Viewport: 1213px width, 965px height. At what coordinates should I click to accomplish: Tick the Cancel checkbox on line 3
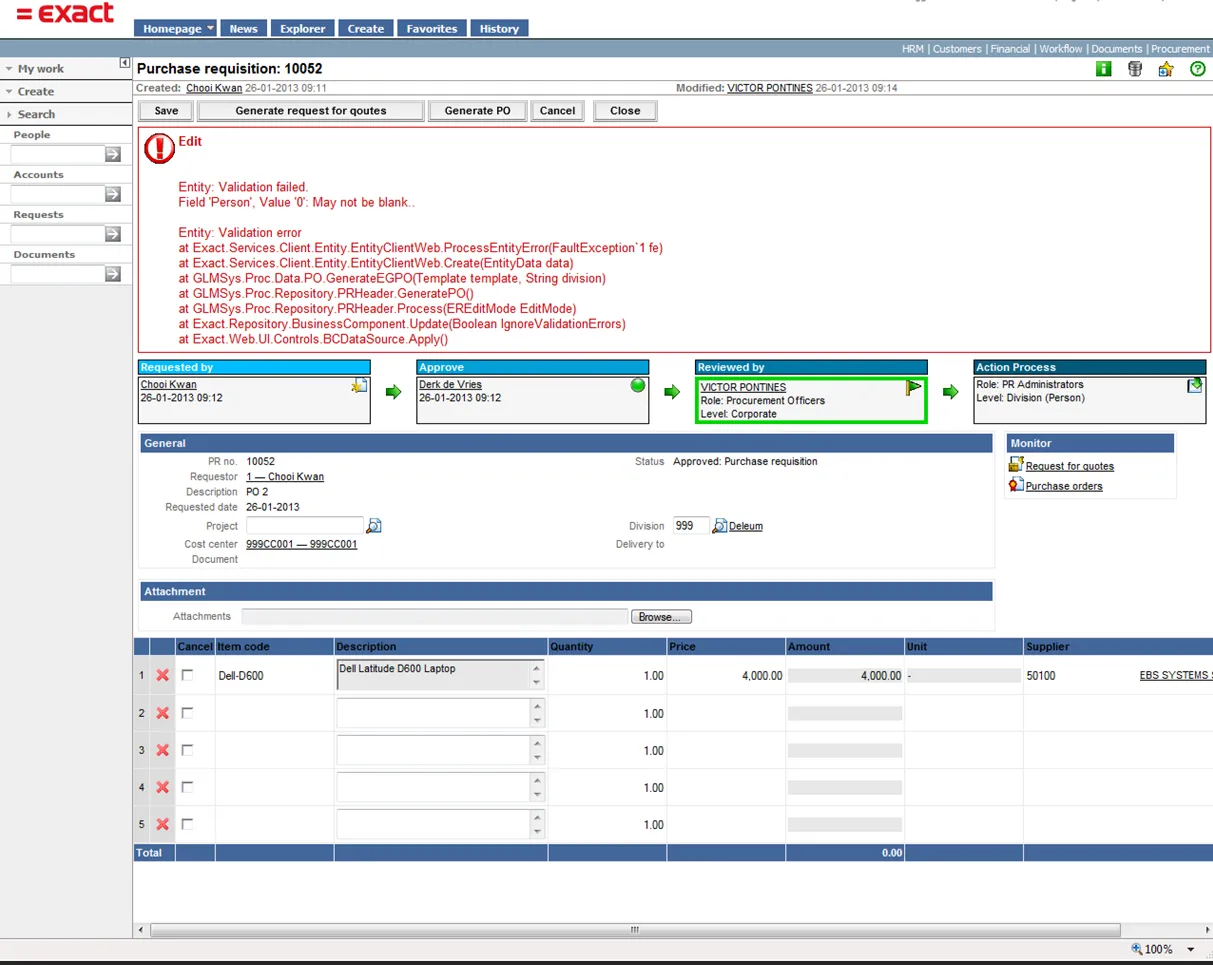coord(187,750)
